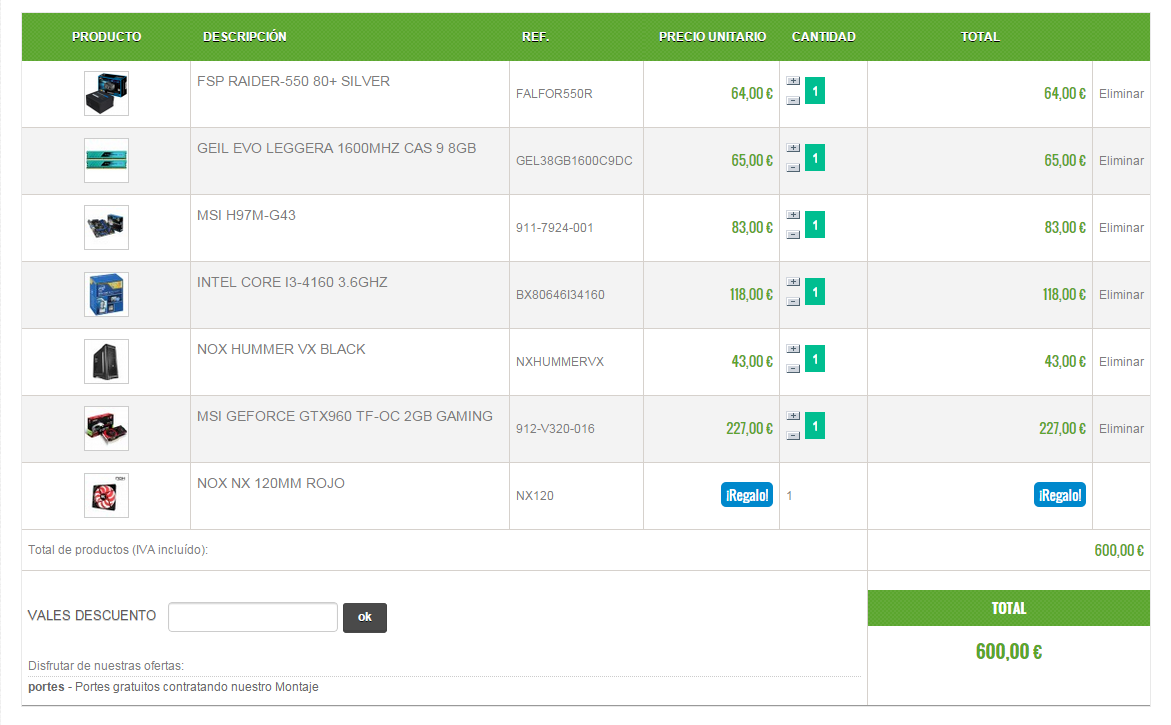Open MSI H97M-G43 product description link
This screenshot has height=725, width=1171.
[x=246, y=216]
